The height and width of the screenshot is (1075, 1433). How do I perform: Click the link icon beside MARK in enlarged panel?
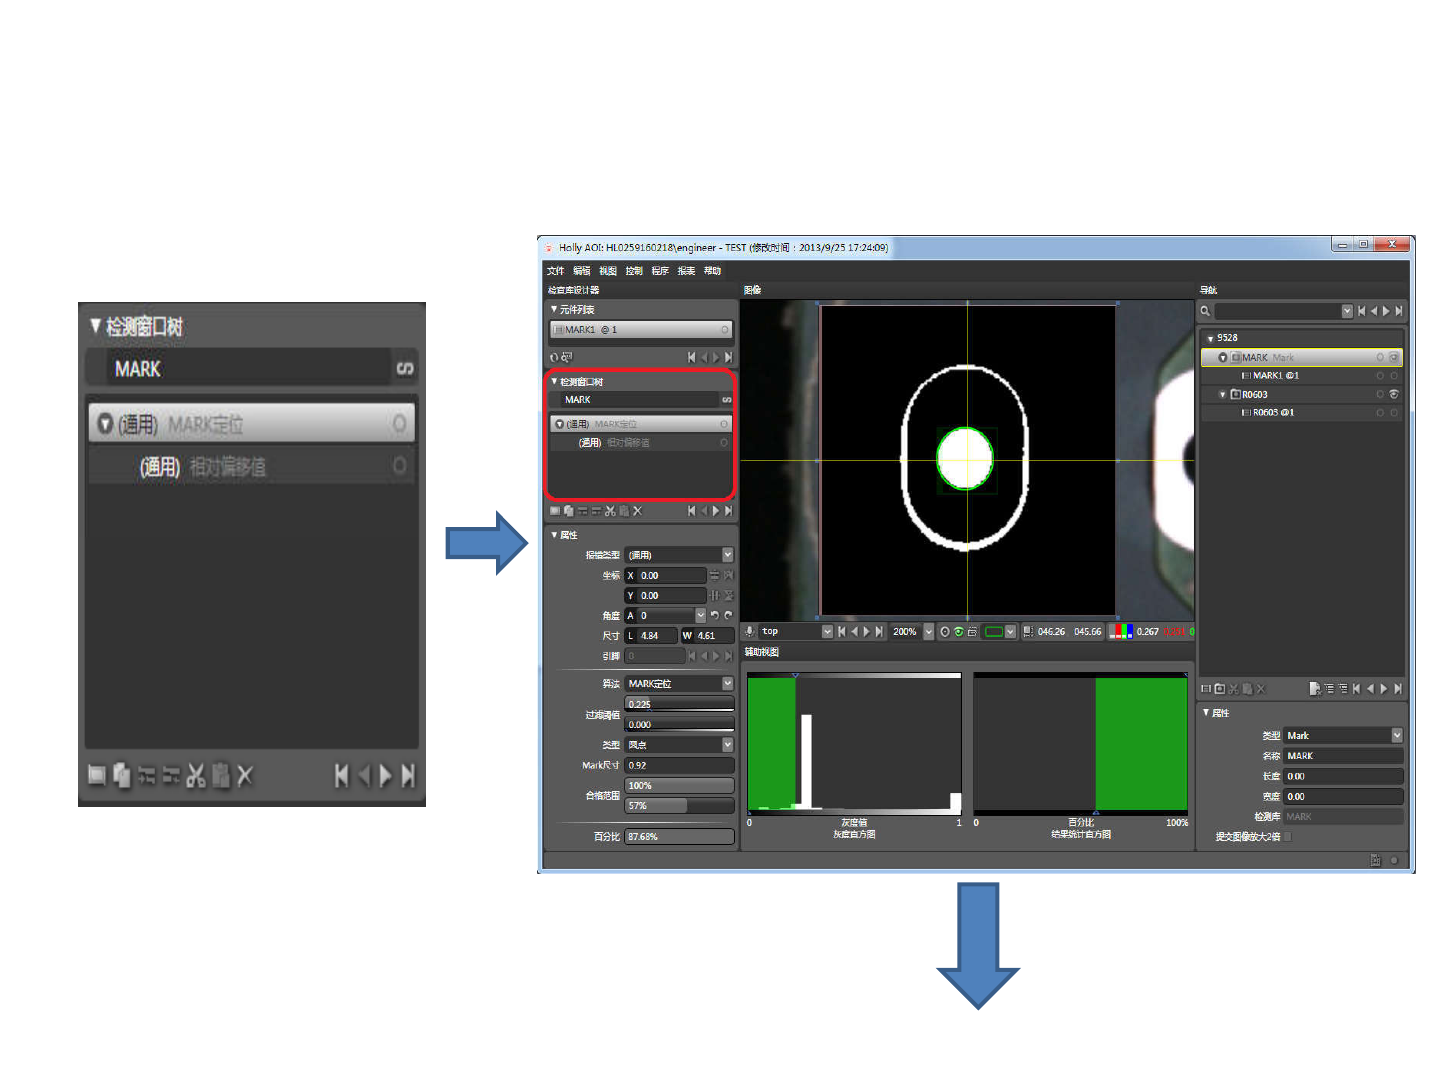404,369
